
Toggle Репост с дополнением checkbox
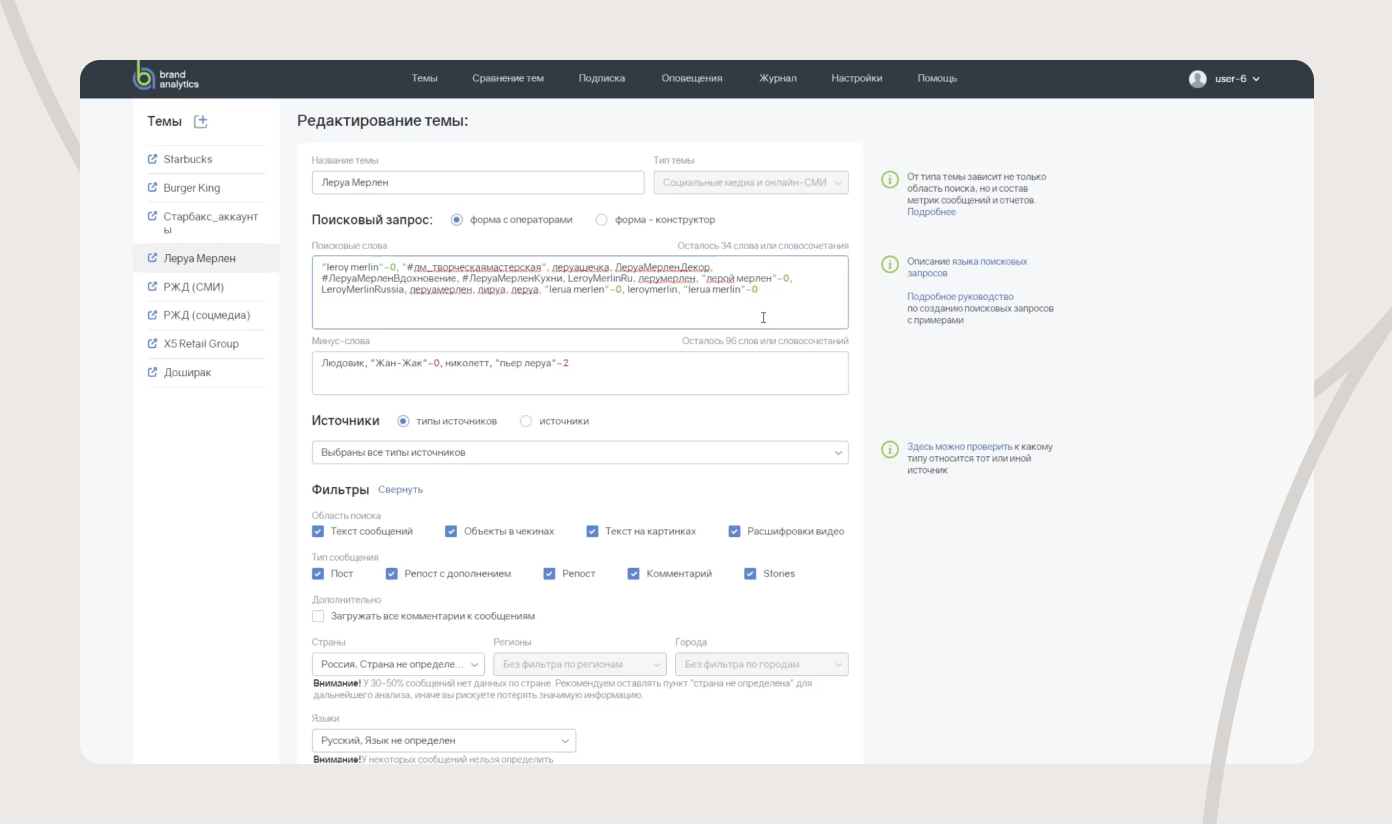pos(392,574)
